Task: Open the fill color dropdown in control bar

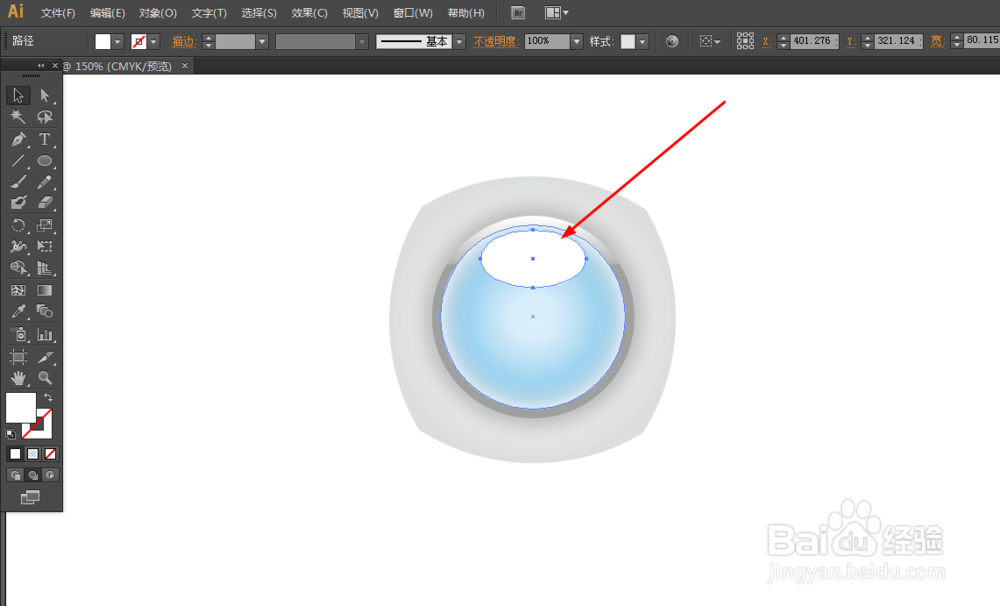Action: tap(117, 42)
